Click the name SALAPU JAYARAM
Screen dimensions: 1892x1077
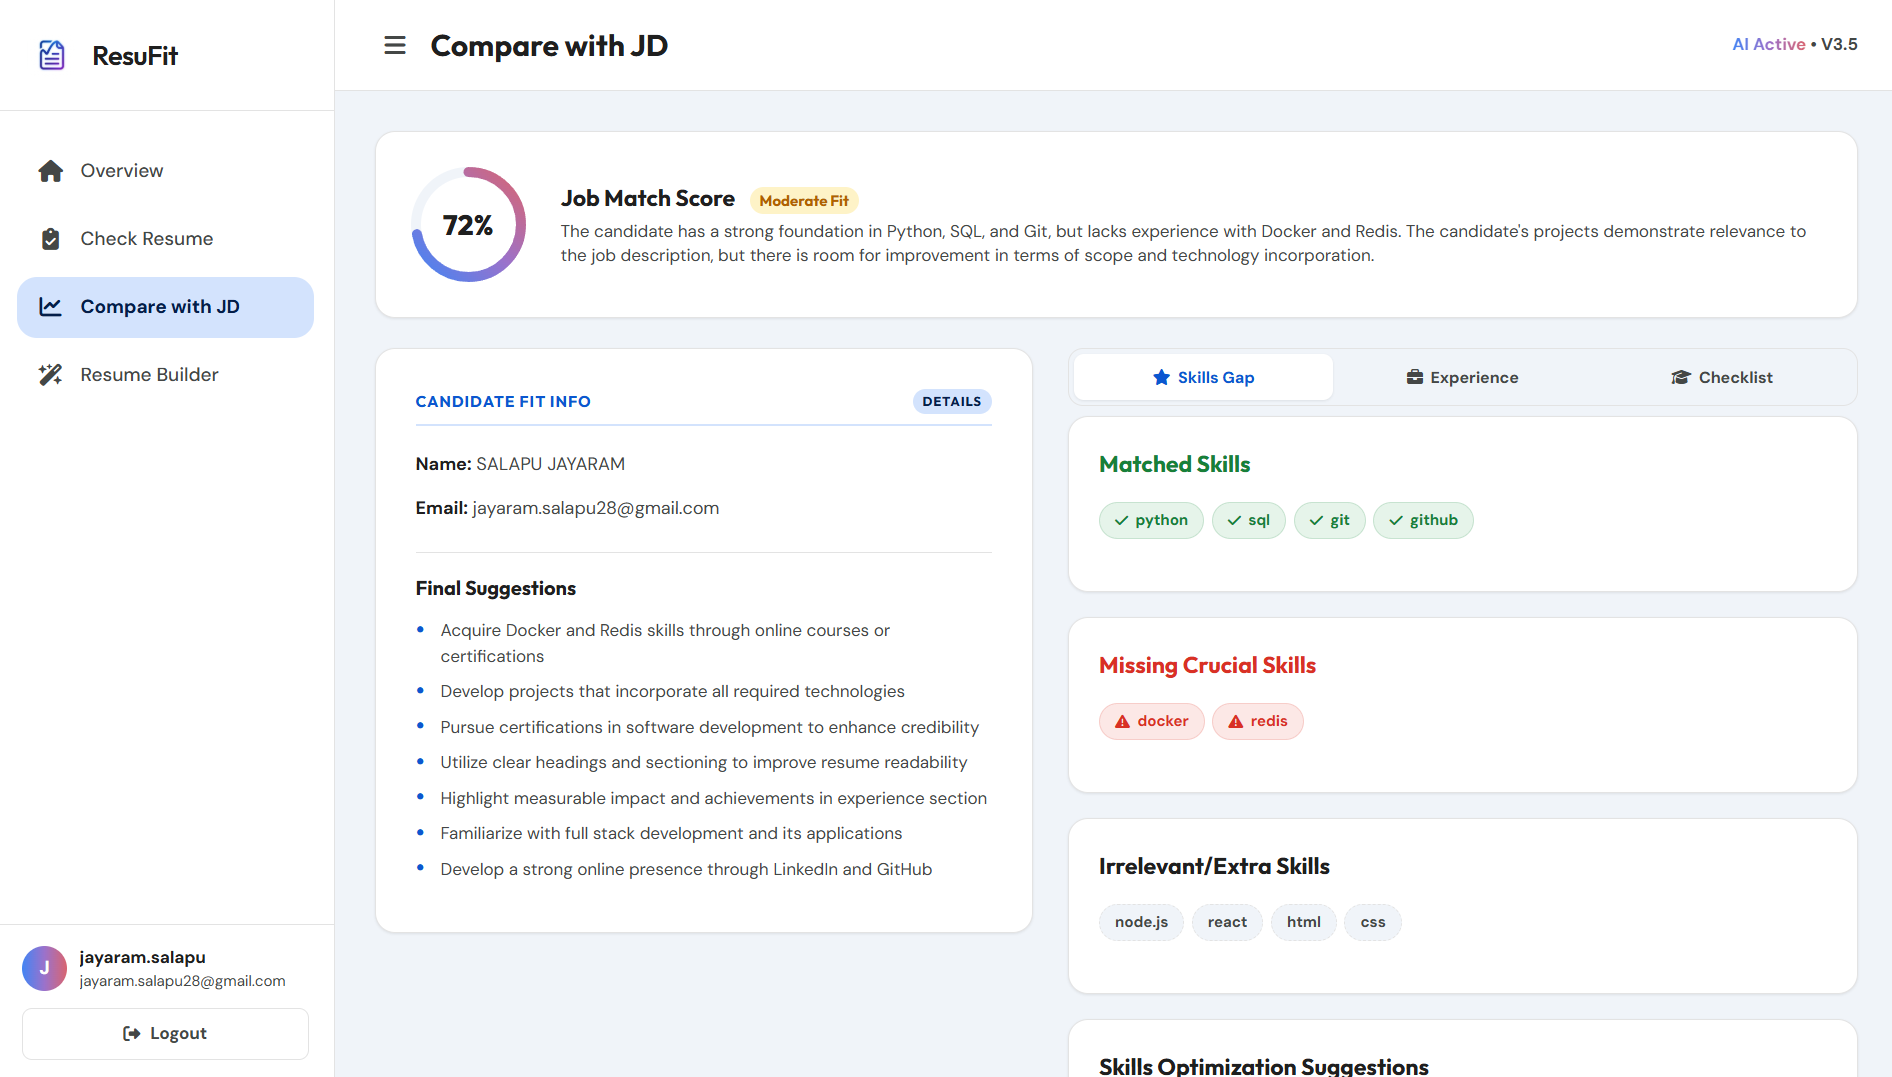[x=550, y=464]
